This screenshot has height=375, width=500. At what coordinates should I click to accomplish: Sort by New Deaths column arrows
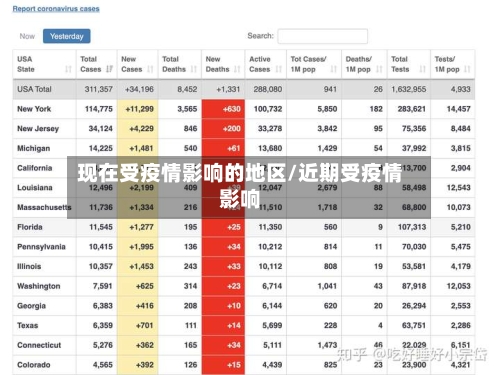237,69
